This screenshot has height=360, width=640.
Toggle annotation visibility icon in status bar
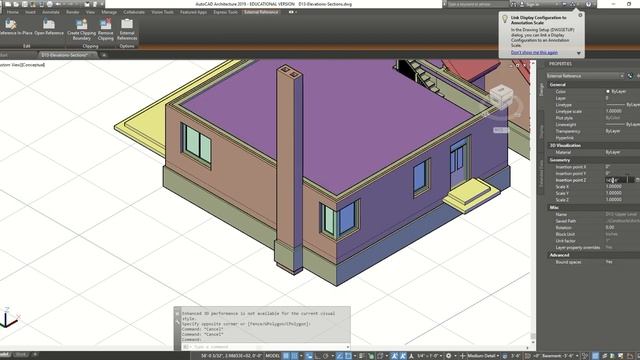click(394, 356)
